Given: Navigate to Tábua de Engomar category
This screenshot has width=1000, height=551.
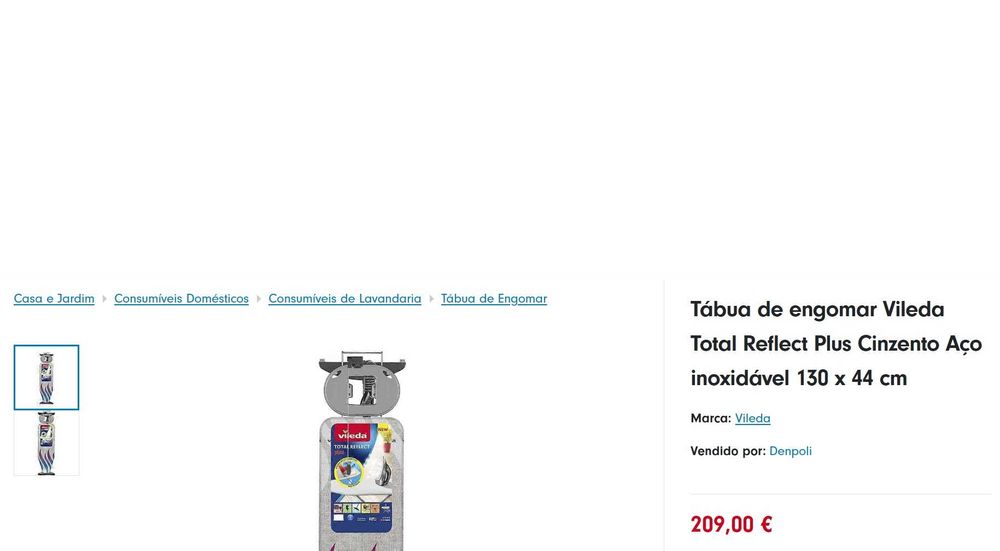Looking at the screenshot, I should pos(494,298).
